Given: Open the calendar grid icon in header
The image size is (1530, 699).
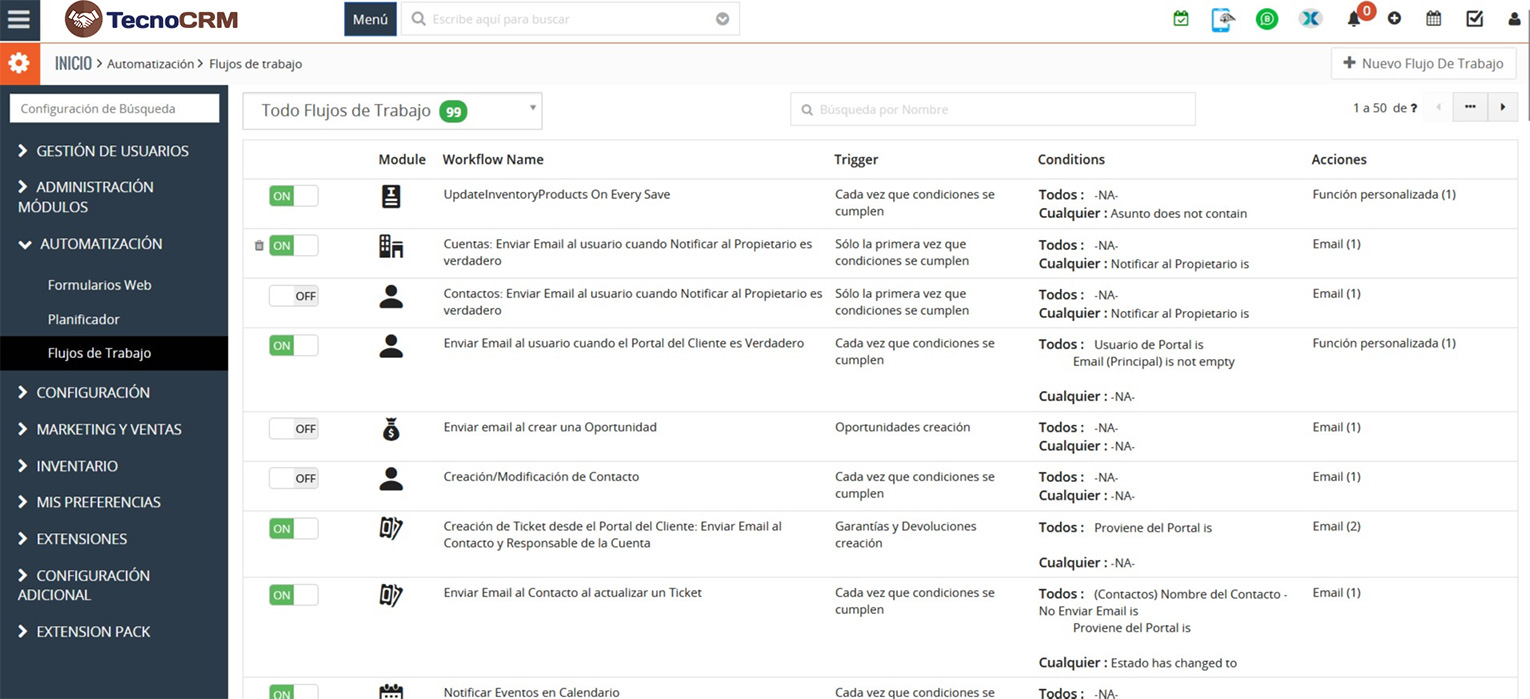Looking at the screenshot, I should [x=1433, y=19].
